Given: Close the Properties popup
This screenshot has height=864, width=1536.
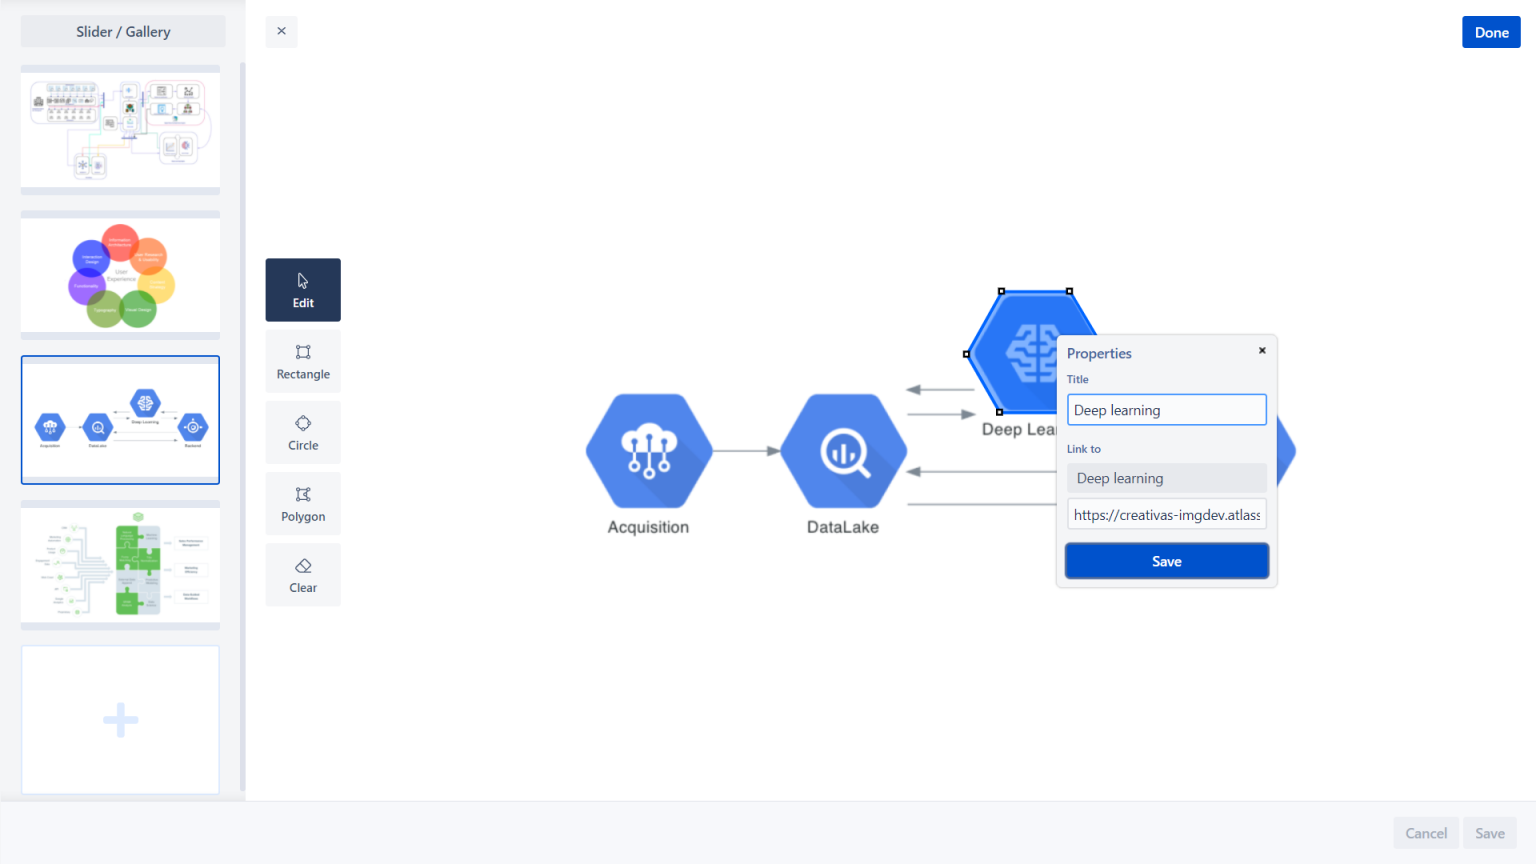Looking at the screenshot, I should (1261, 350).
